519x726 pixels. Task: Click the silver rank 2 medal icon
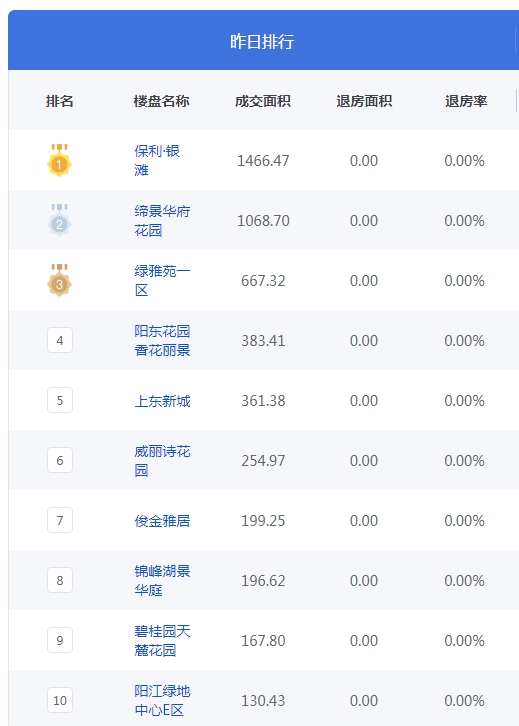tap(59, 220)
